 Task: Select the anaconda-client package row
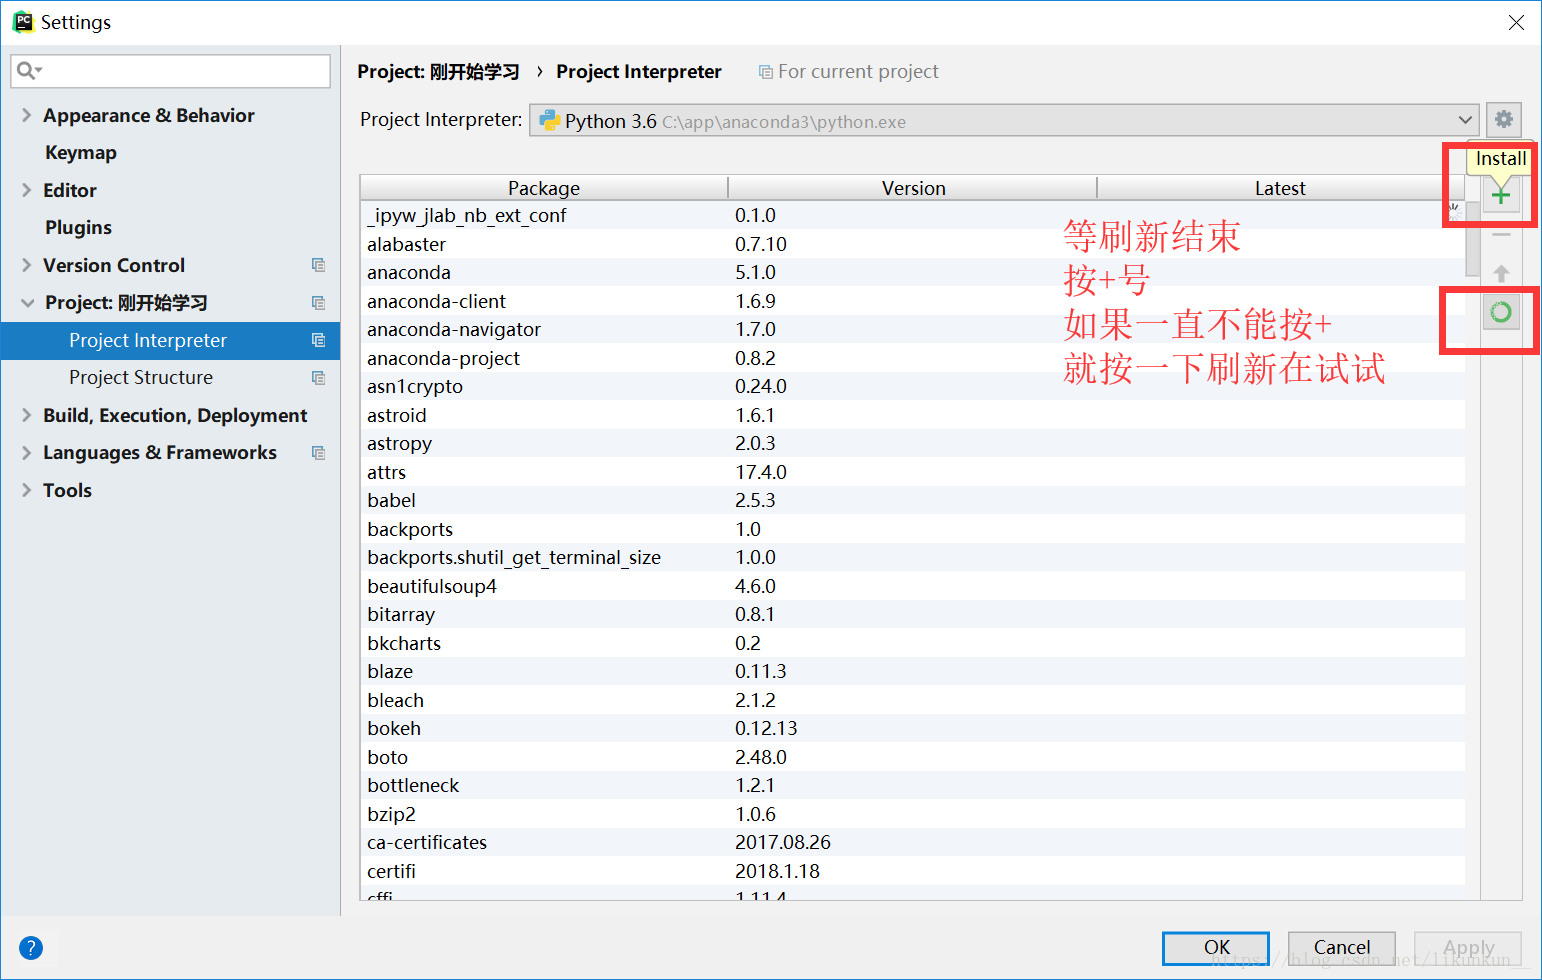coord(912,301)
